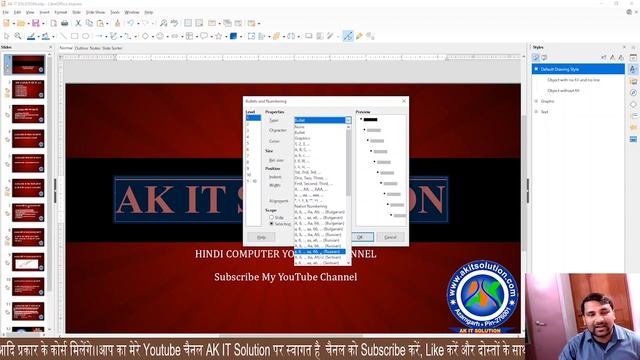640x360 pixels.
Task: Click the New presentation icon
Action: (7, 23)
